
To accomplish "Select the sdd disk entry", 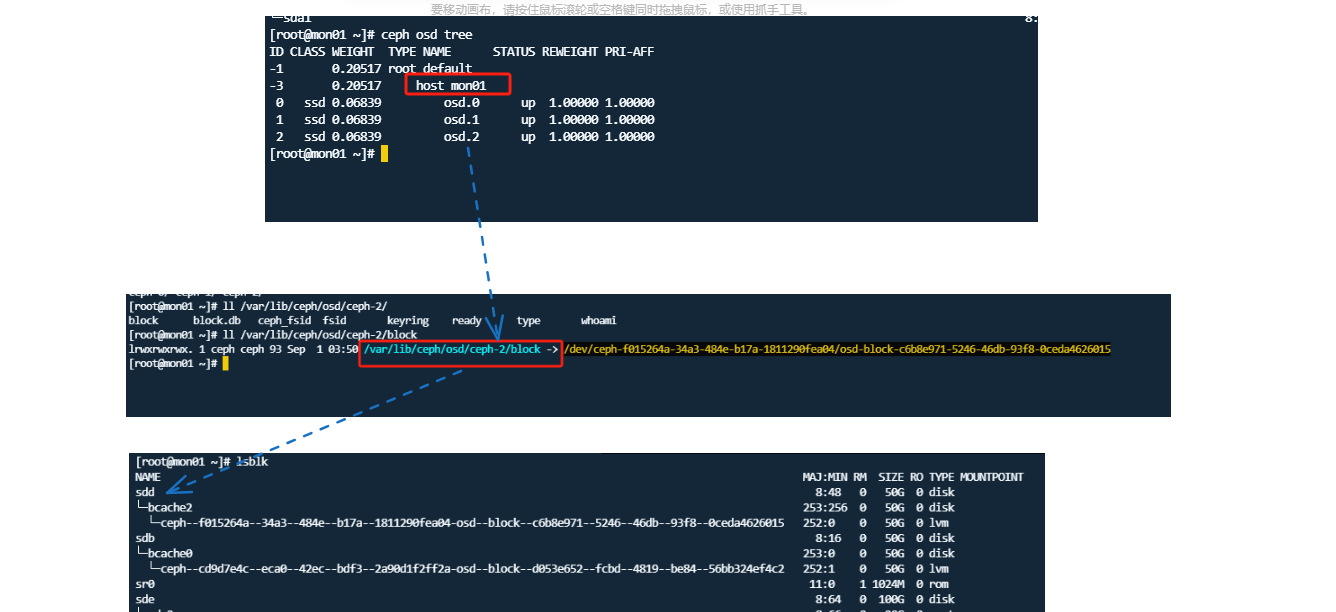I will point(144,492).
